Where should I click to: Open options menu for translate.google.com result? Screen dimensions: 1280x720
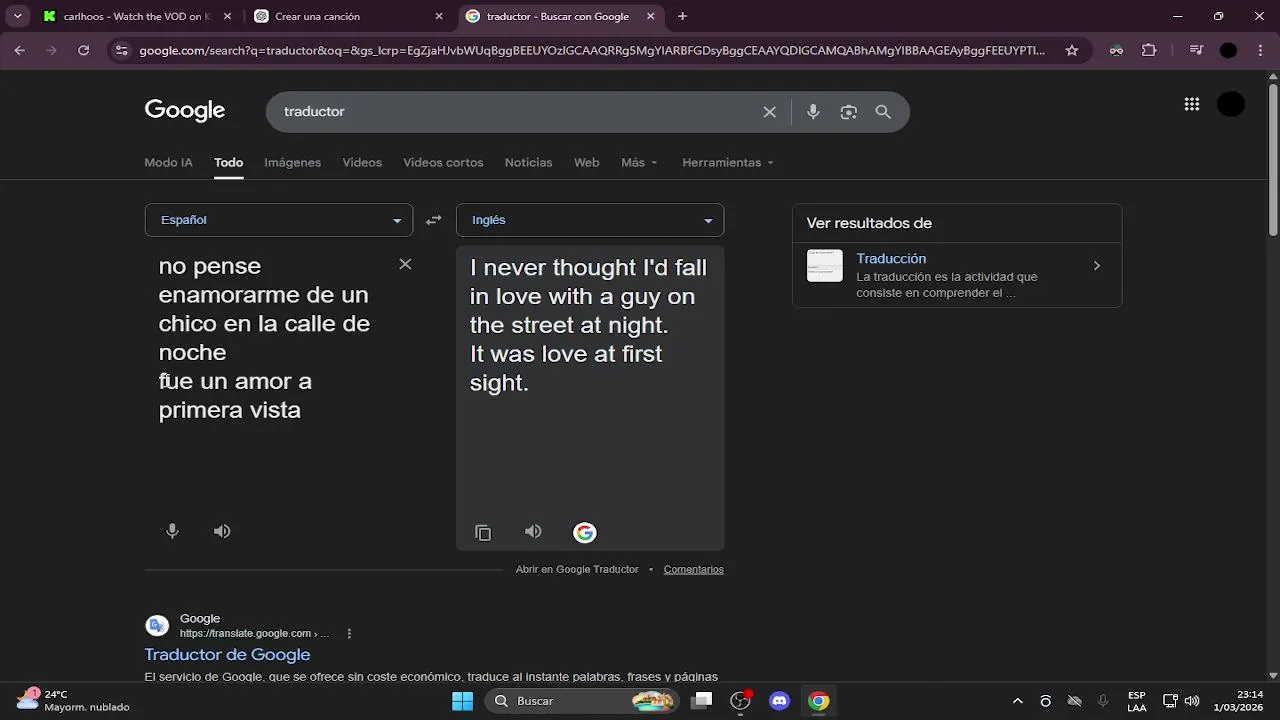pos(349,633)
